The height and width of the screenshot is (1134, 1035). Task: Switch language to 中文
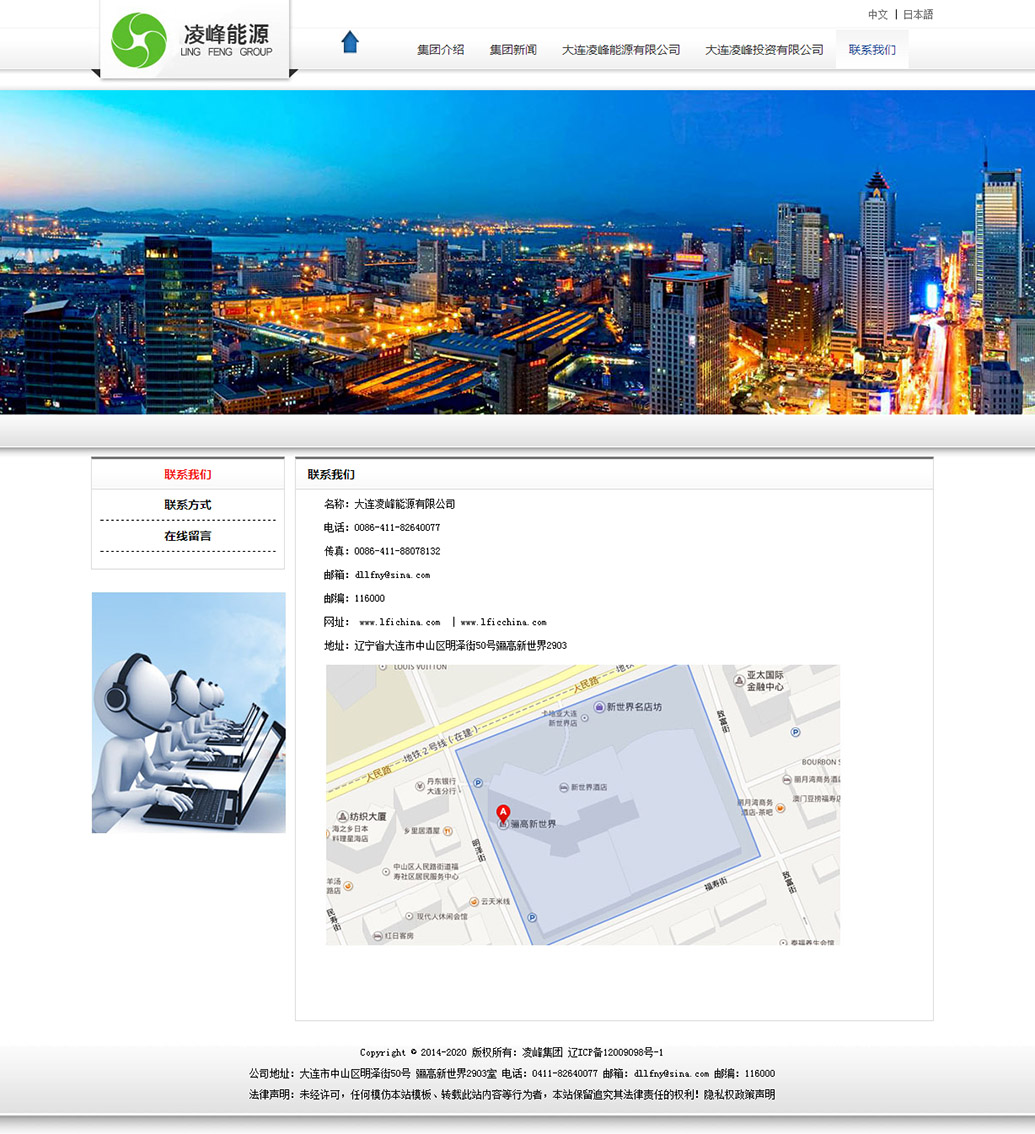(x=877, y=15)
